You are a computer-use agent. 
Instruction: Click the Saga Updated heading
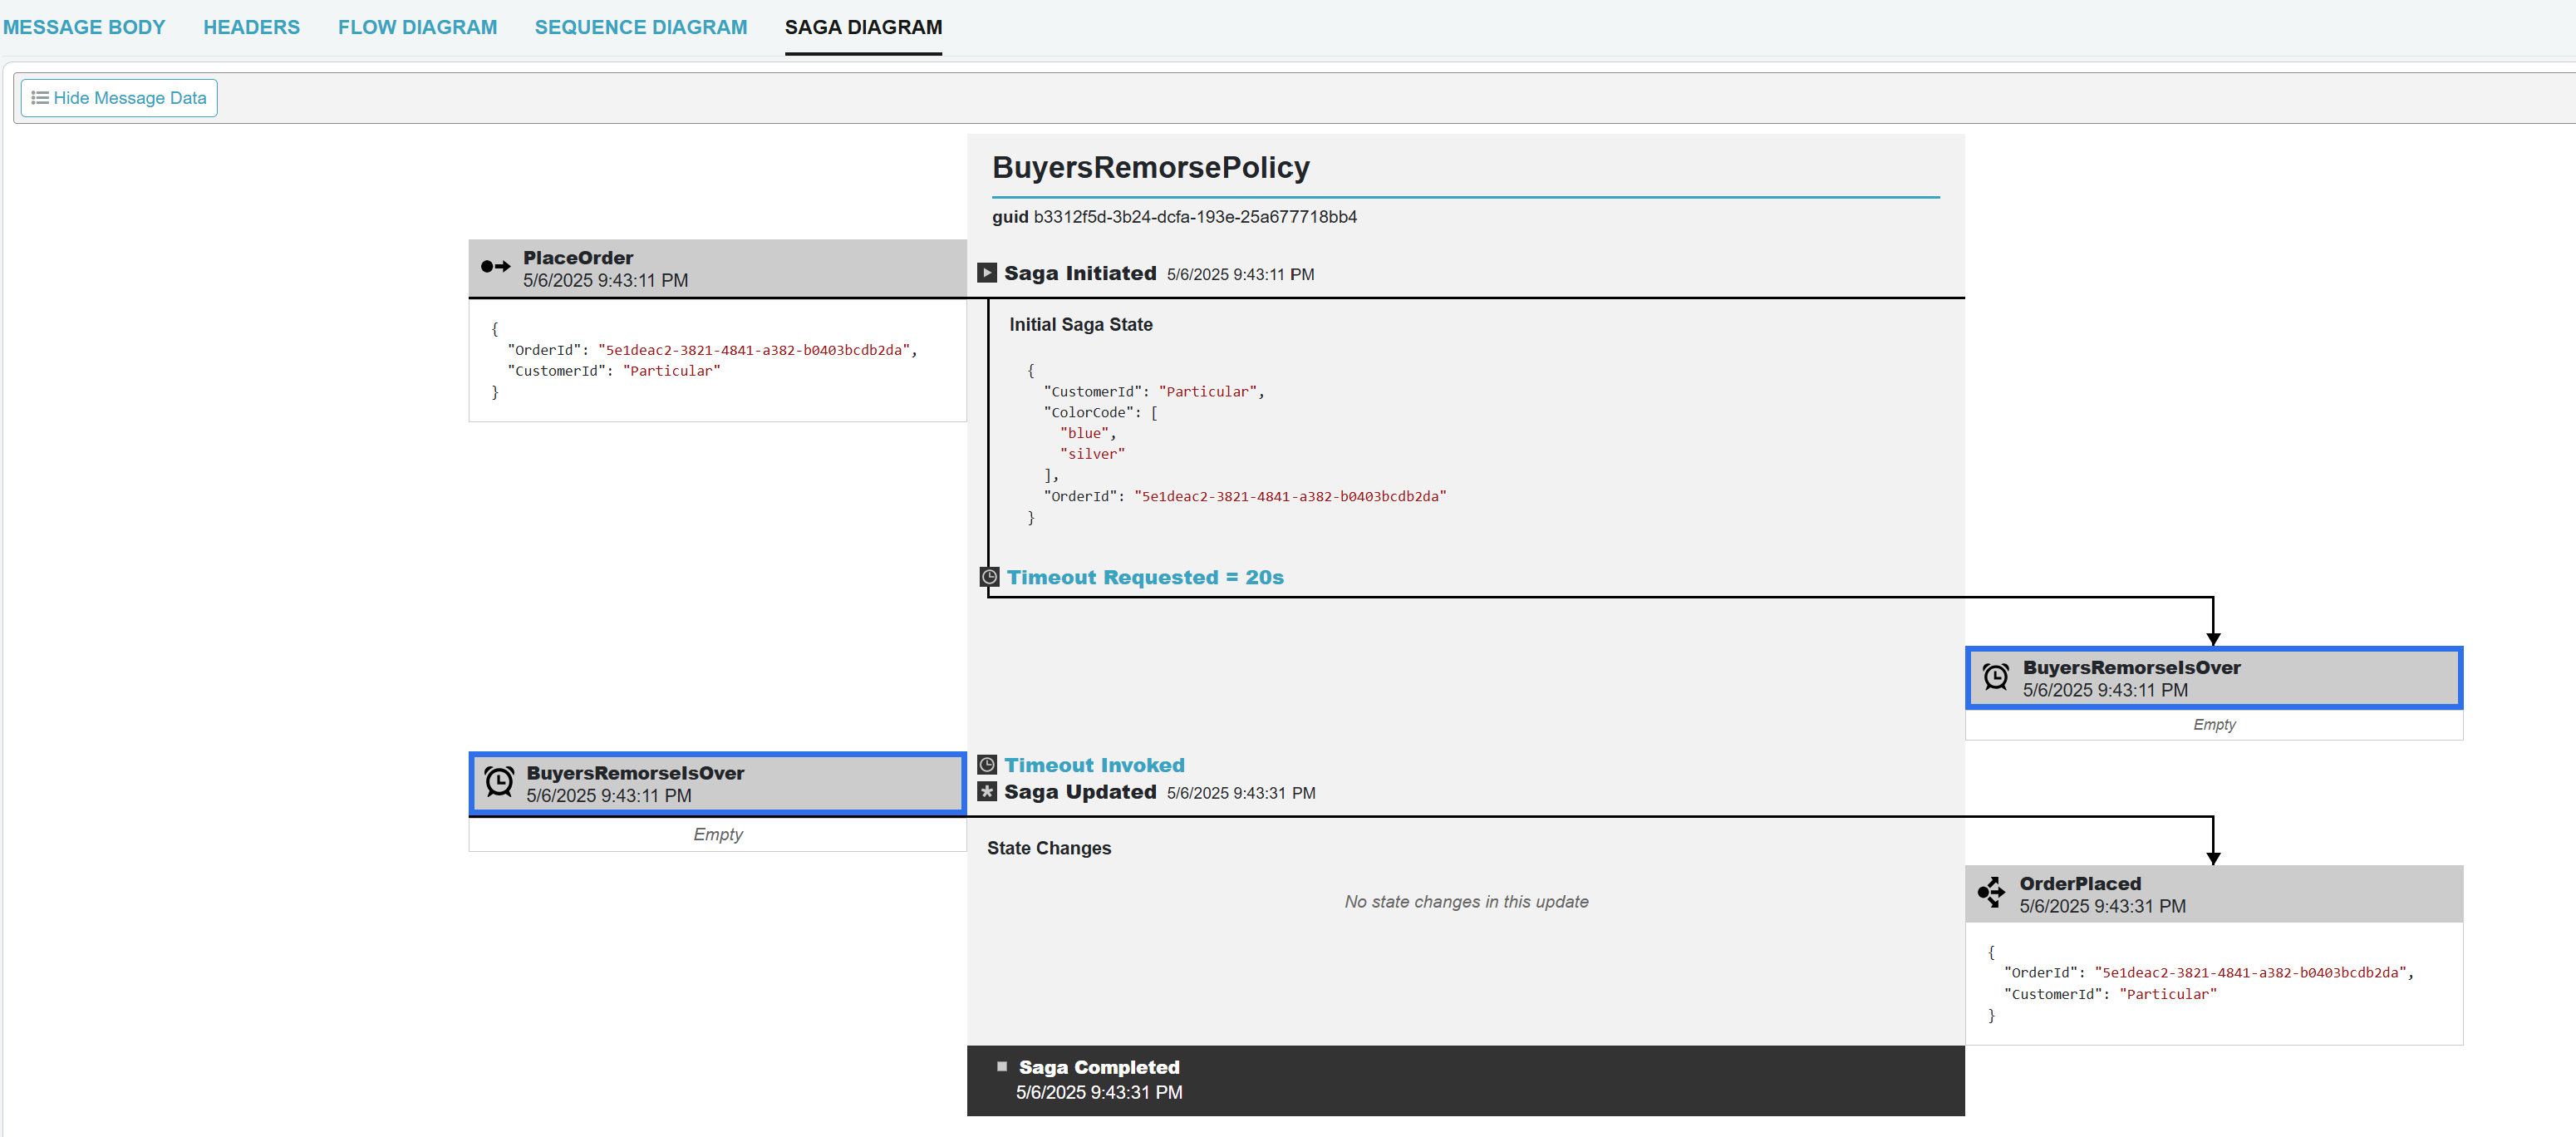coord(1080,792)
